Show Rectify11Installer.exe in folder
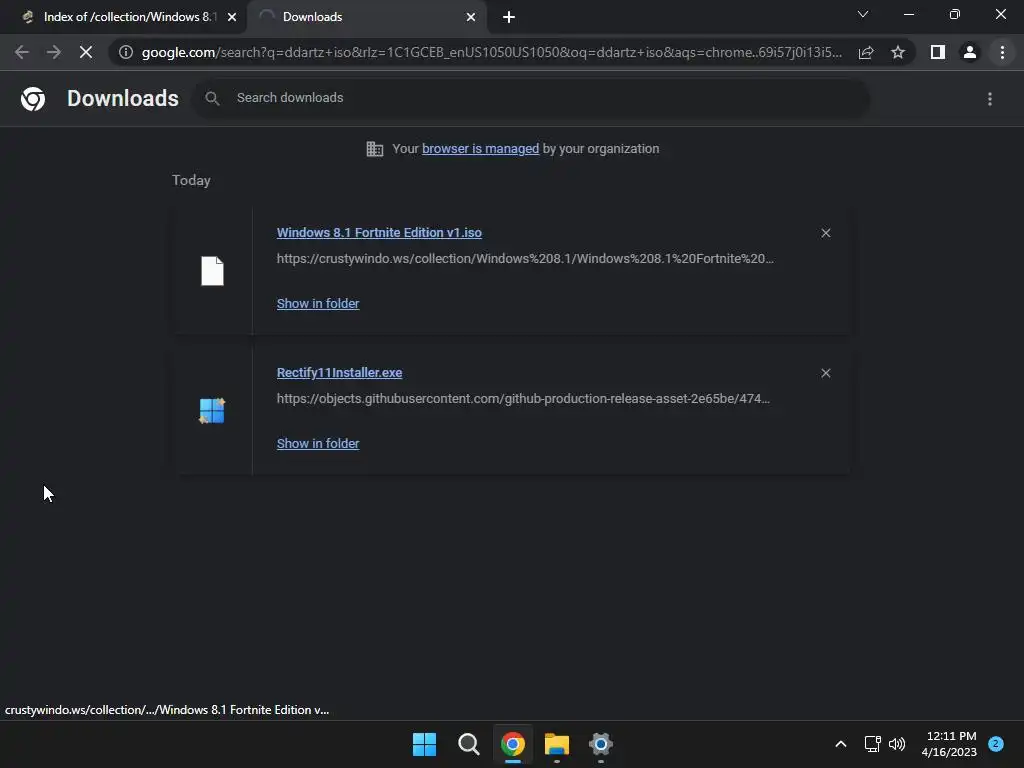Image resolution: width=1024 pixels, height=768 pixels. [x=317, y=443]
